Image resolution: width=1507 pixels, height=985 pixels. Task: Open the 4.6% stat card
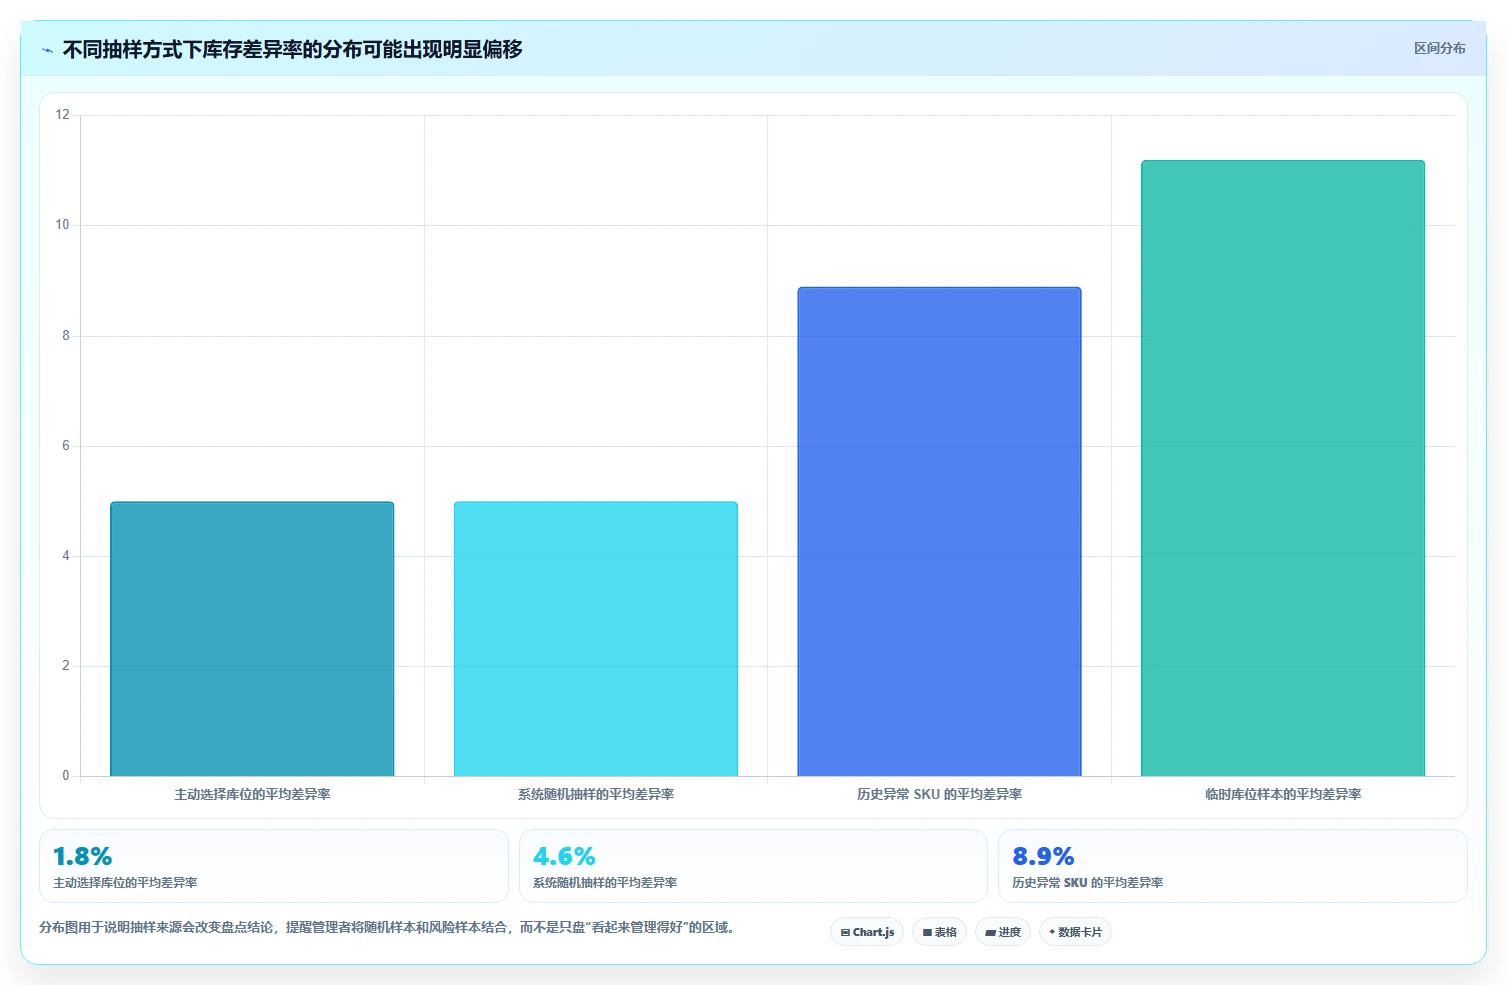(753, 866)
